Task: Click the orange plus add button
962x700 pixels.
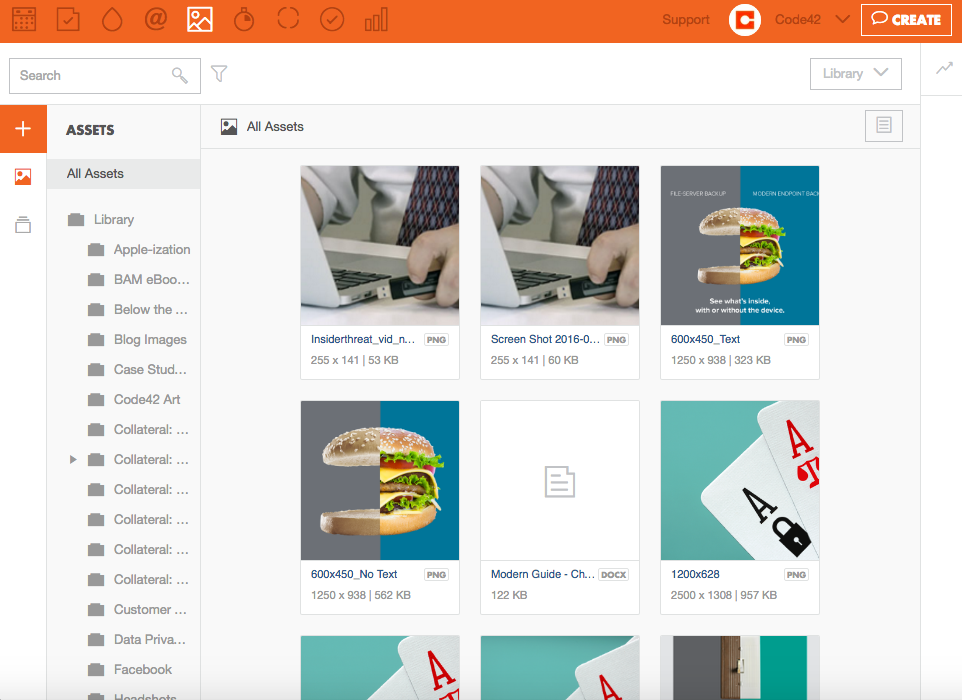Action: coord(23,129)
